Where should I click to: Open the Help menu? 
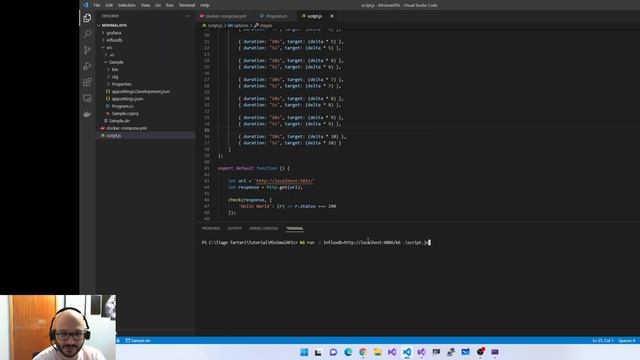205,5
